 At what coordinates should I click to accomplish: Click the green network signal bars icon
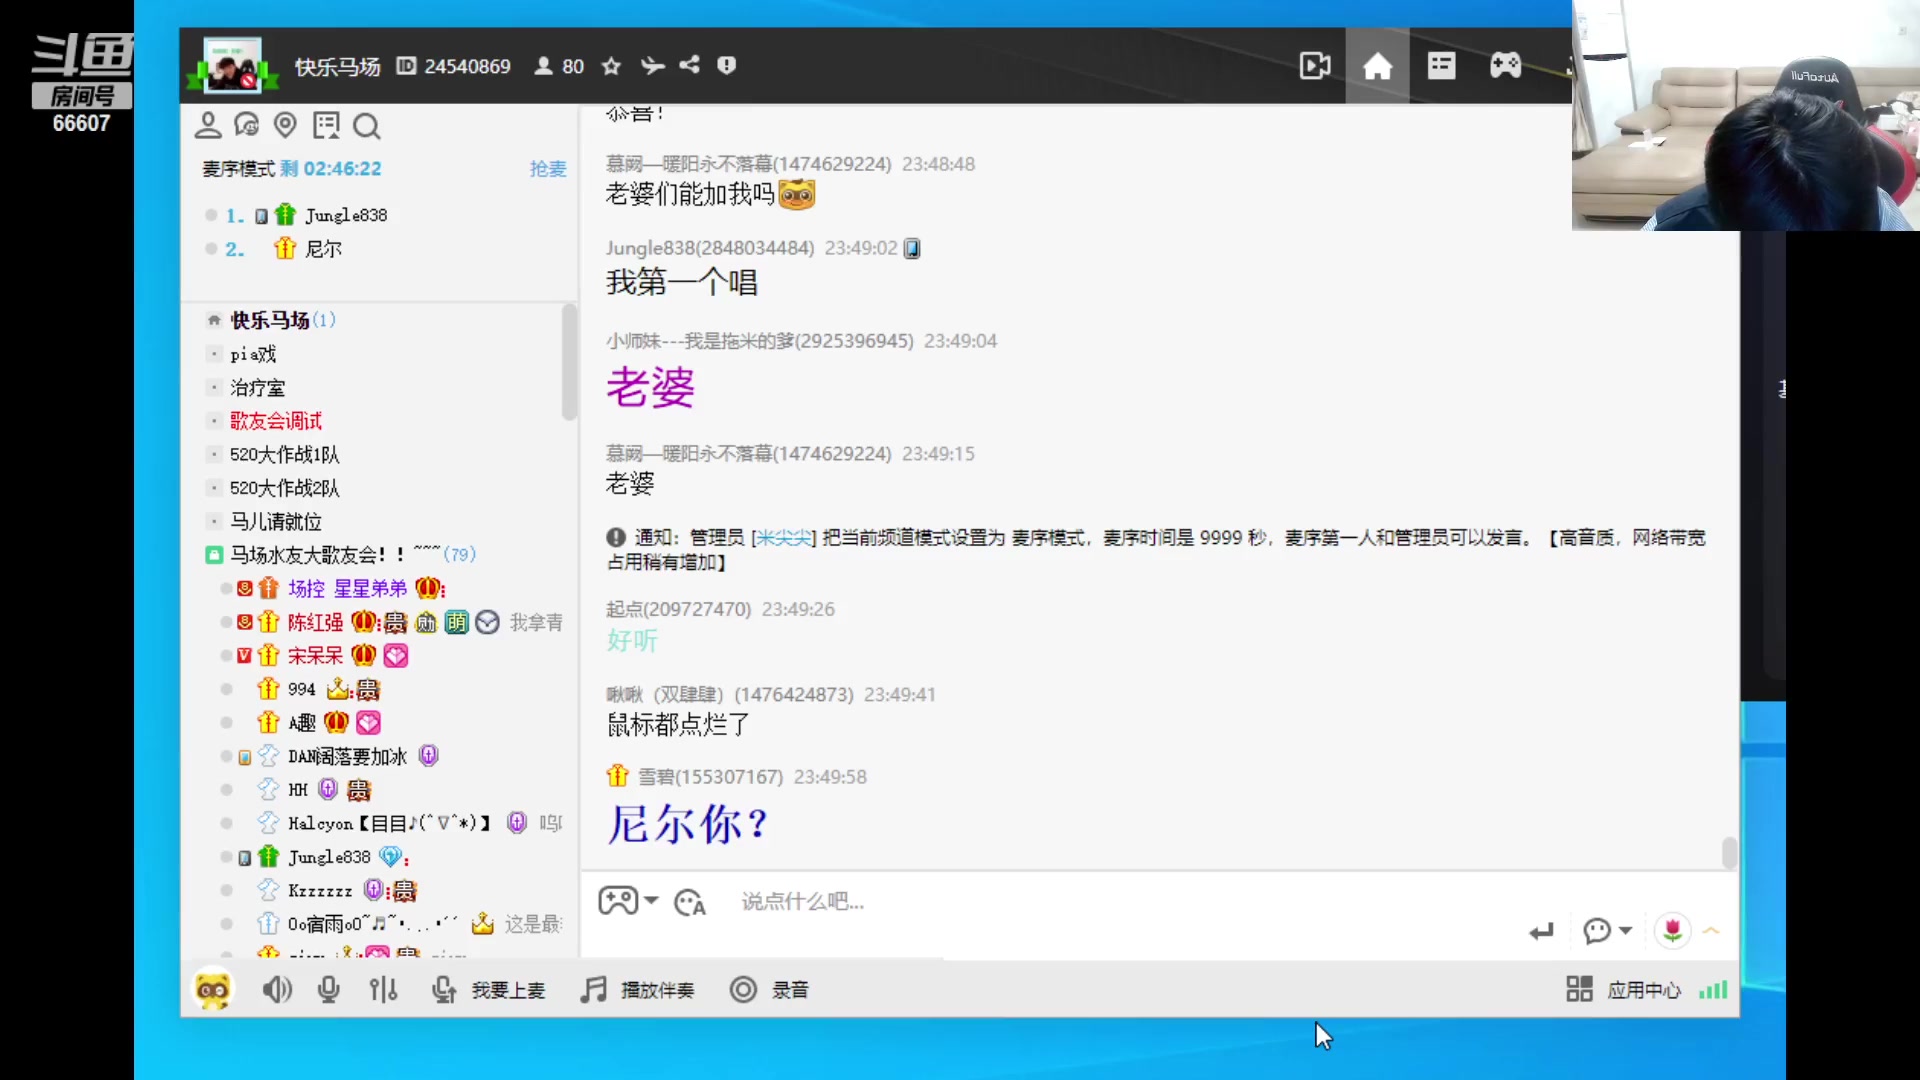click(1713, 990)
